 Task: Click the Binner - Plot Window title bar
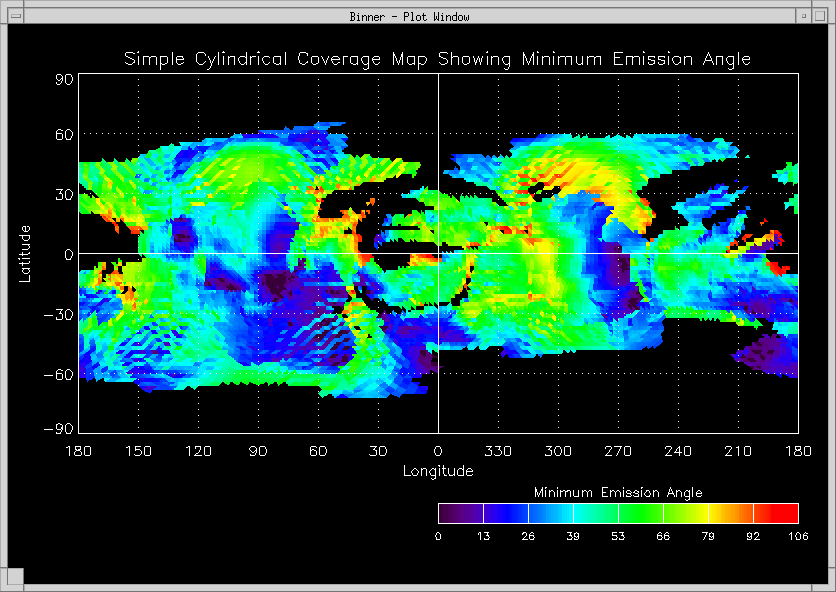pos(410,16)
